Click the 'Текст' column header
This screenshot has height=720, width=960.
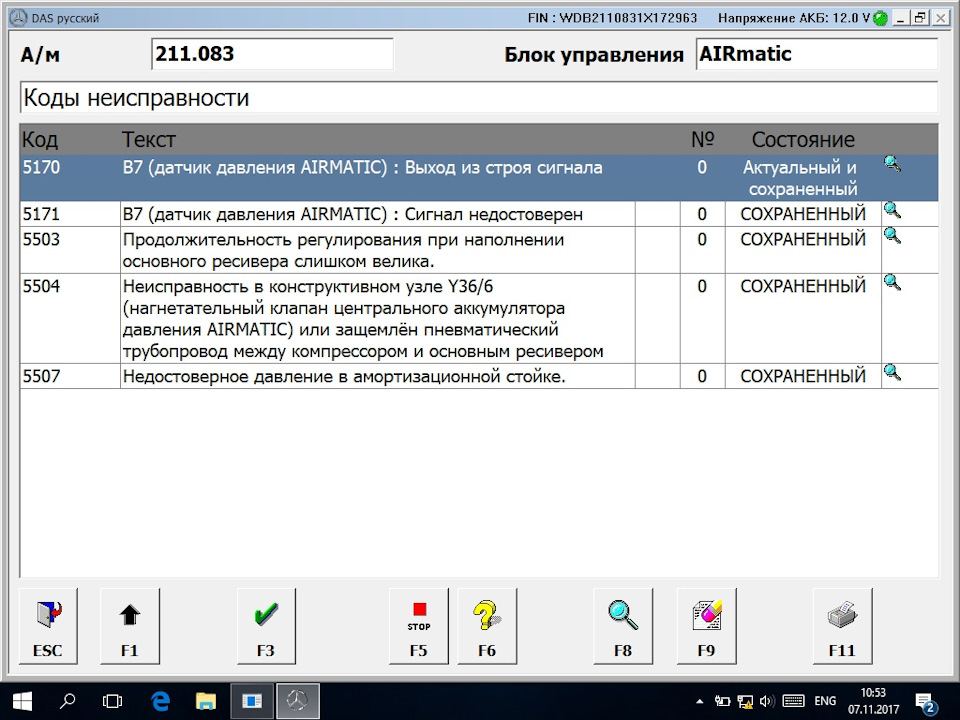tap(149, 140)
